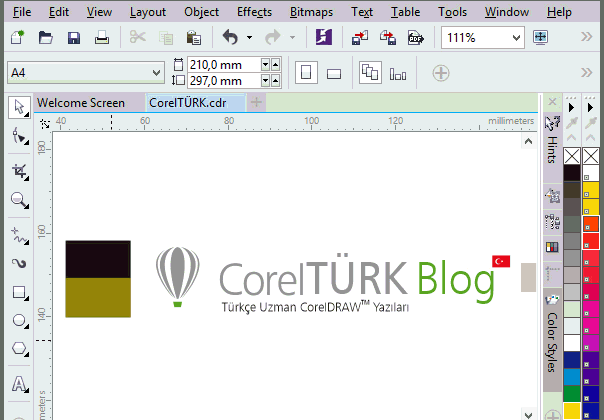This screenshot has height=420, width=604.
Task: Select the Freehand curve tool
Action: 19,235
